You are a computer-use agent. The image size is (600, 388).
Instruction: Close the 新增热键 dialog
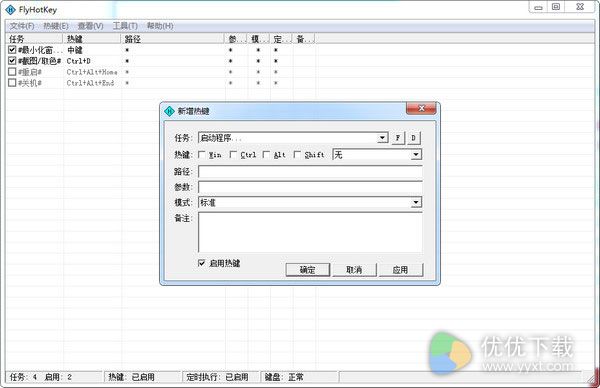(x=421, y=109)
